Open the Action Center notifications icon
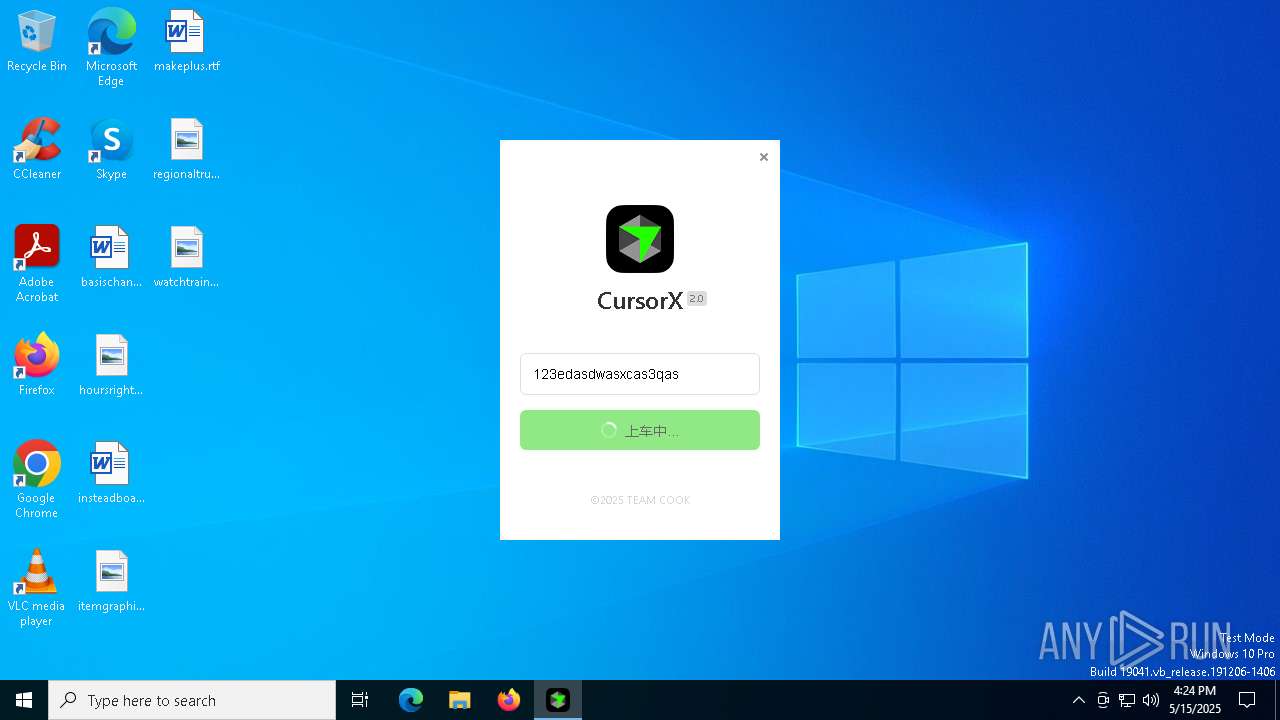 pos(1247,700)
